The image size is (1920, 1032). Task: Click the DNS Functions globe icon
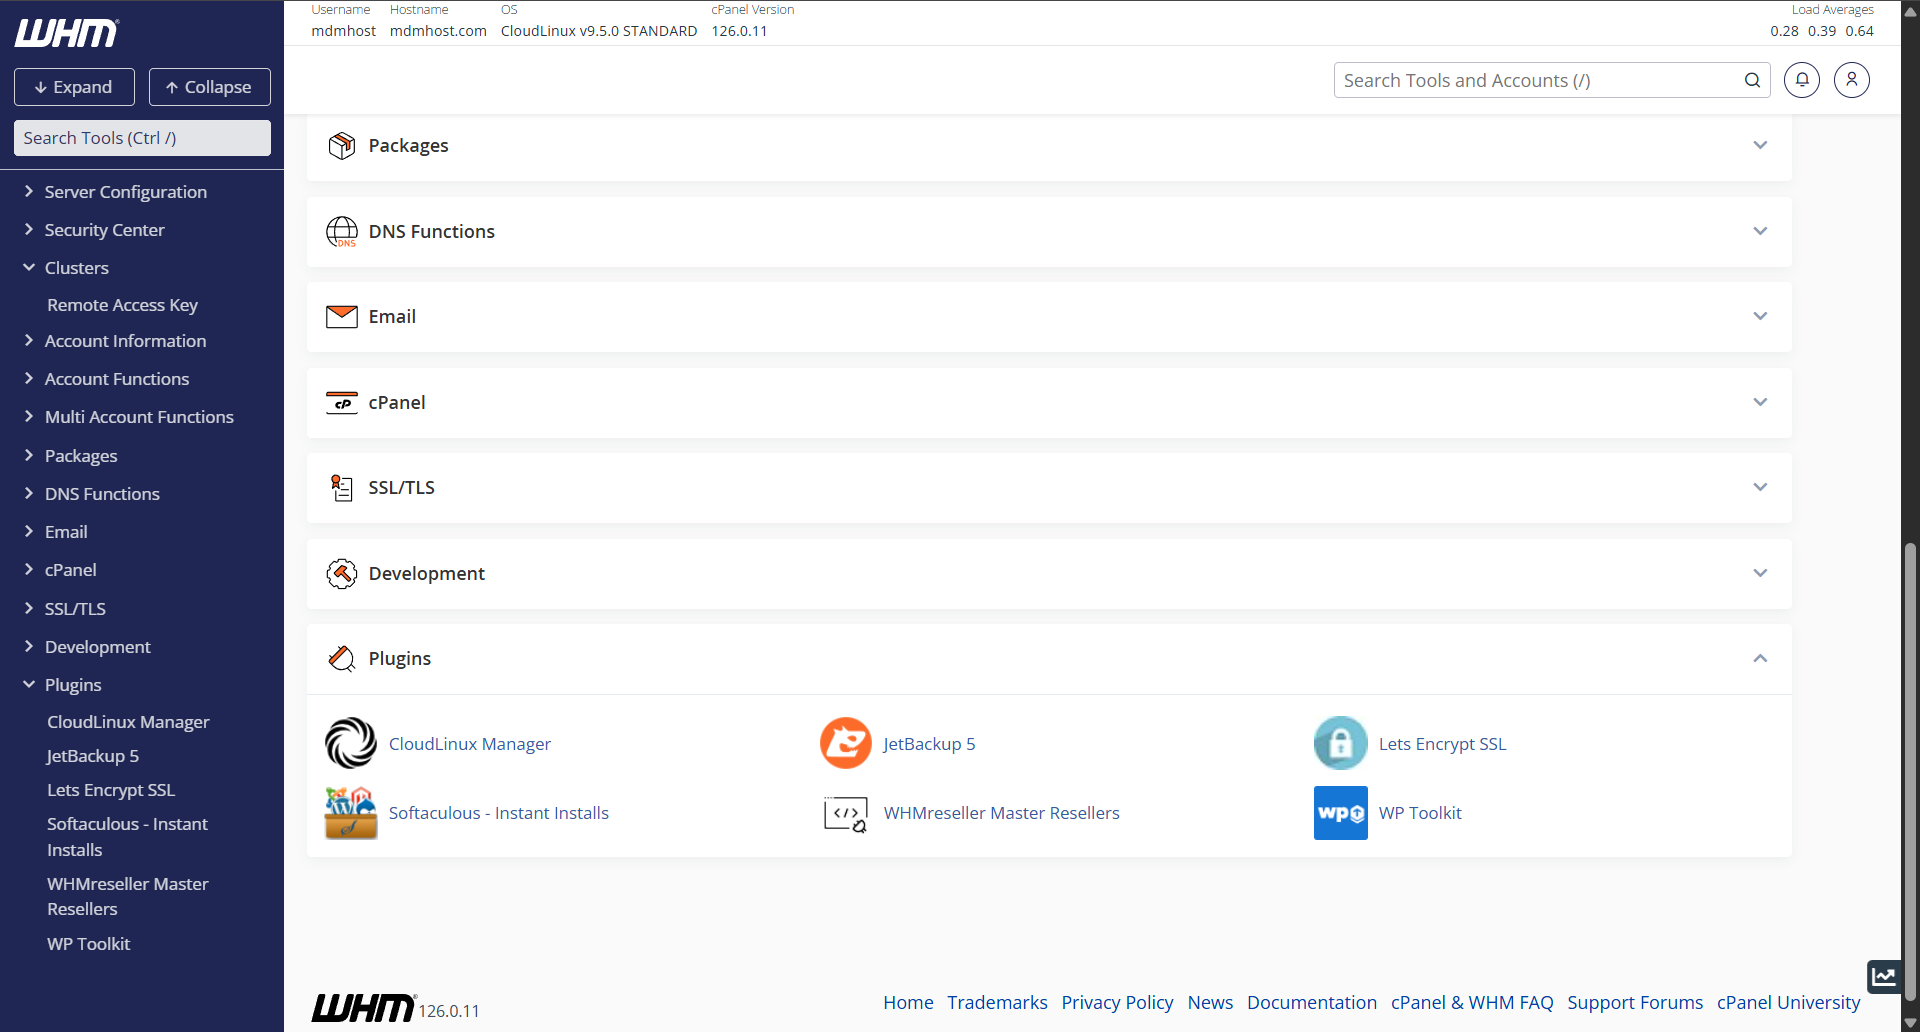click(342, 232)
